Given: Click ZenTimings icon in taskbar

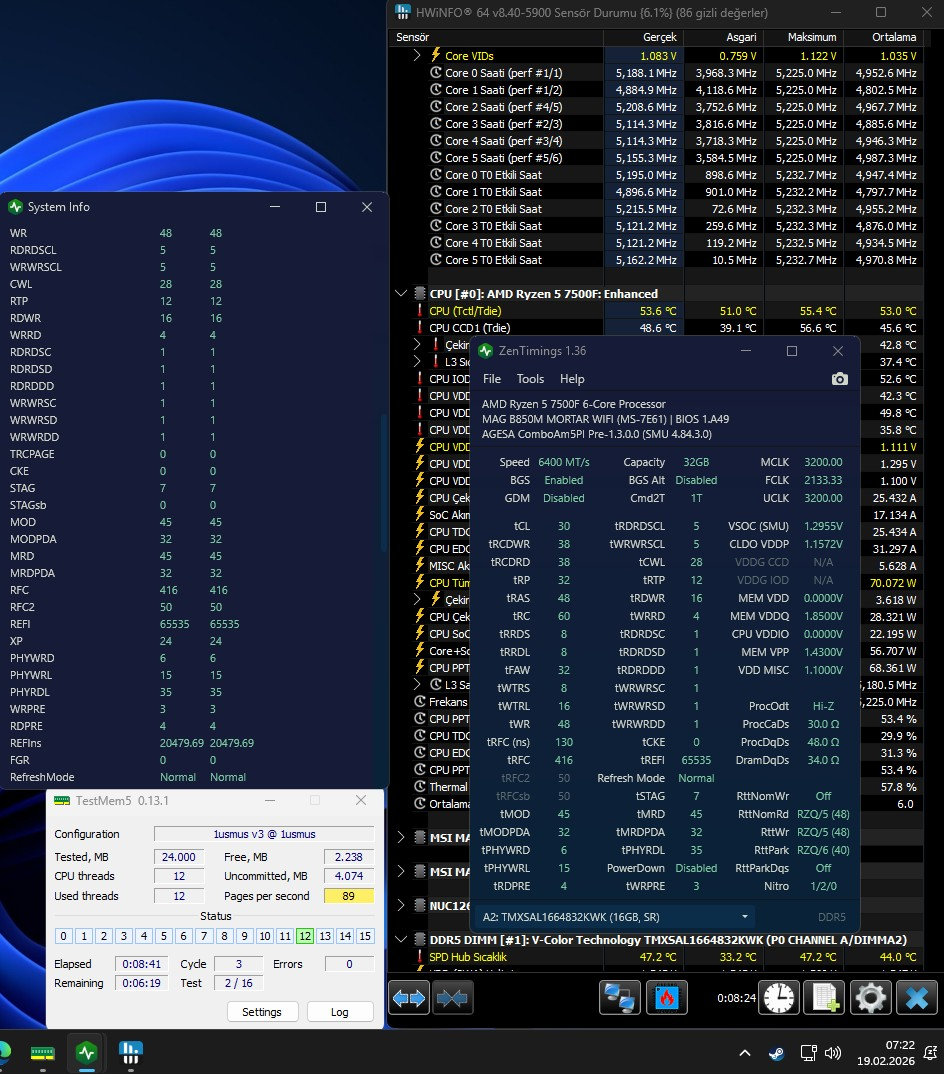Looking at the screenshot, I should tap(86, 1053).
